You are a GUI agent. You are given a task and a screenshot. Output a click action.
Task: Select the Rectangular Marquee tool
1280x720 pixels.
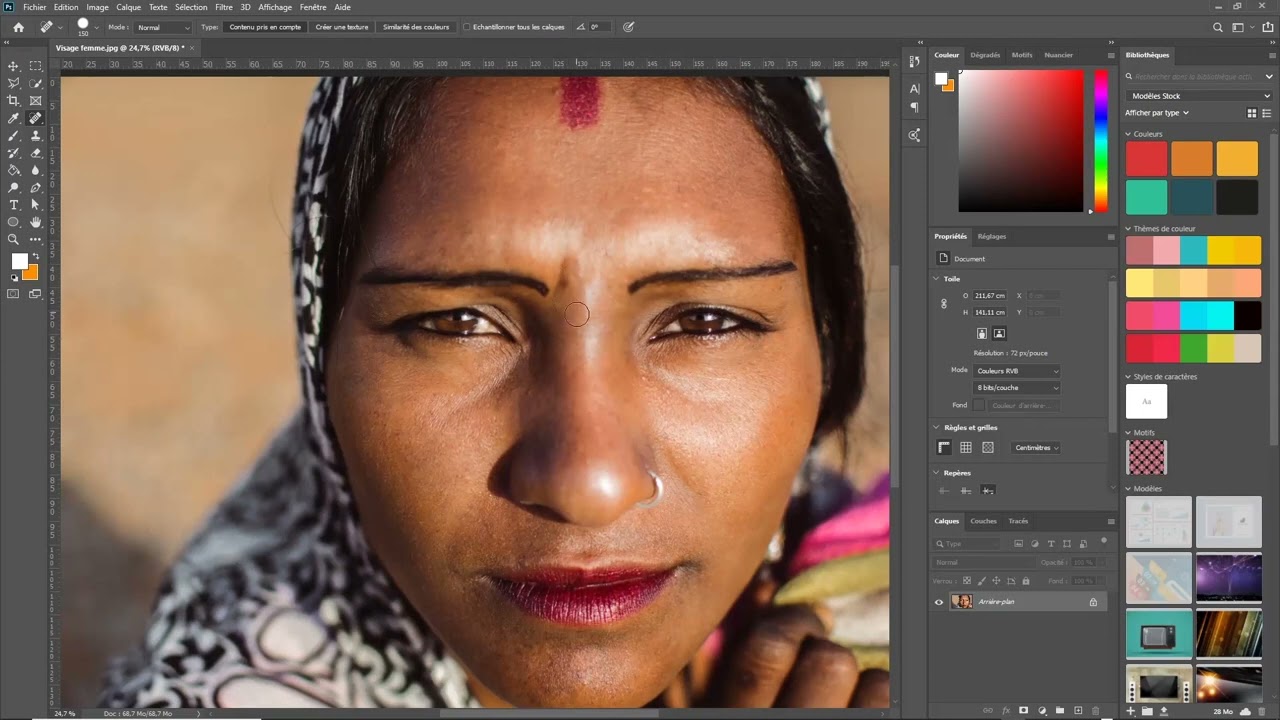pyautogui.click(x=36, y=66)
